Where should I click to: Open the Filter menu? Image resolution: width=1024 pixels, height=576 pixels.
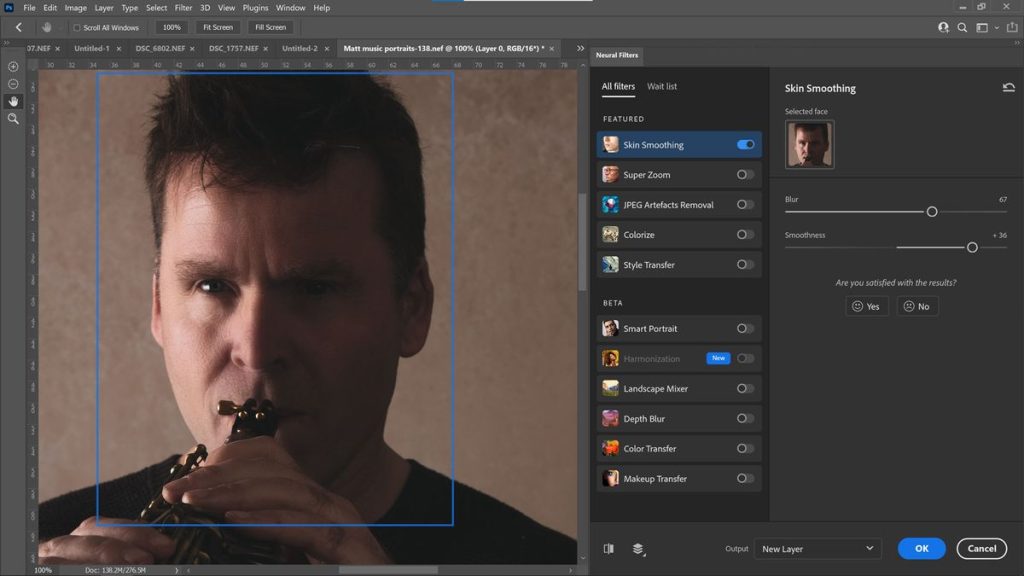[x=183, y=8]
